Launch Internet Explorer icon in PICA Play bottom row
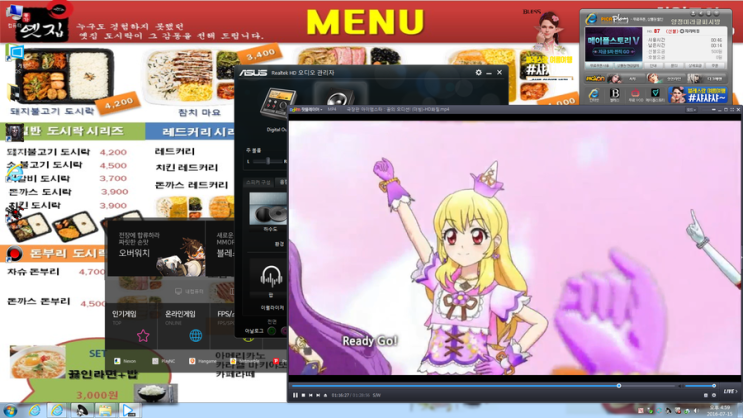 [594, 95]
